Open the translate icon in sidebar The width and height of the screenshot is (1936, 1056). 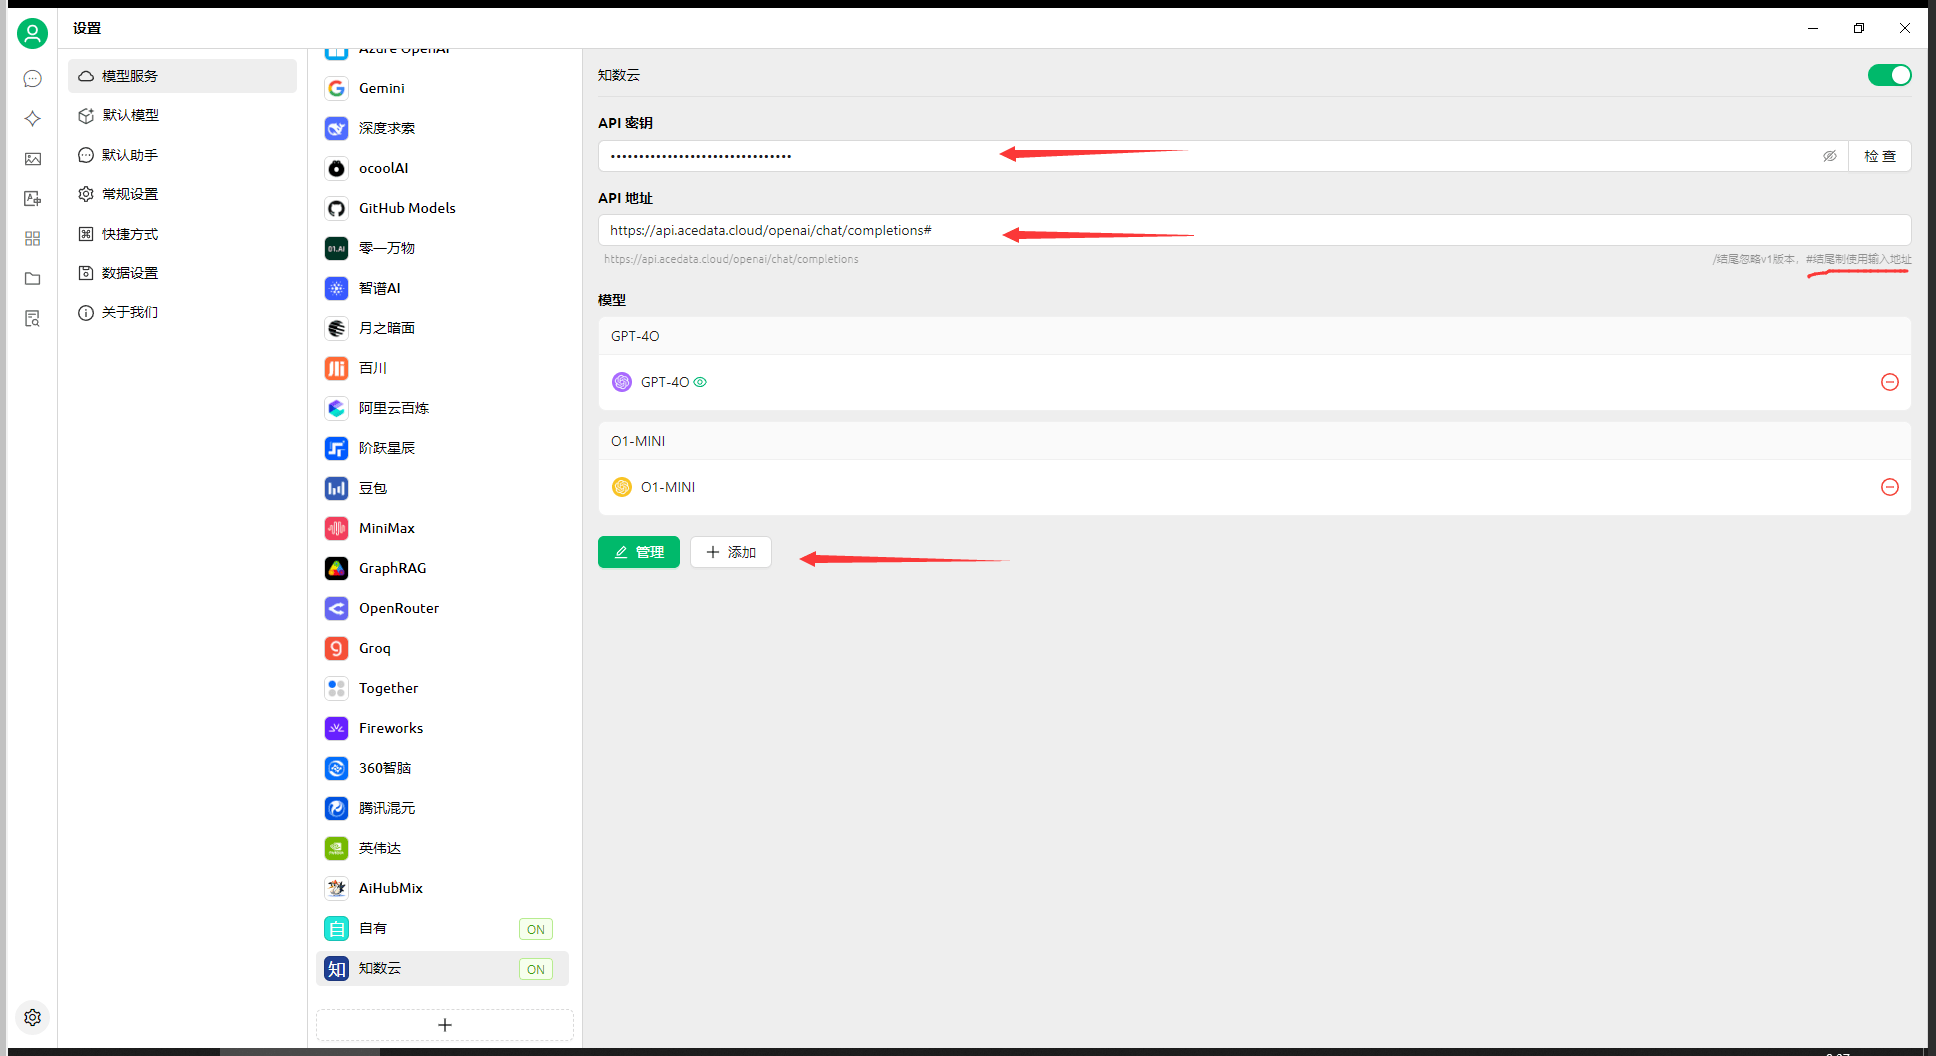pyautogui.click(x=32, y=199)
